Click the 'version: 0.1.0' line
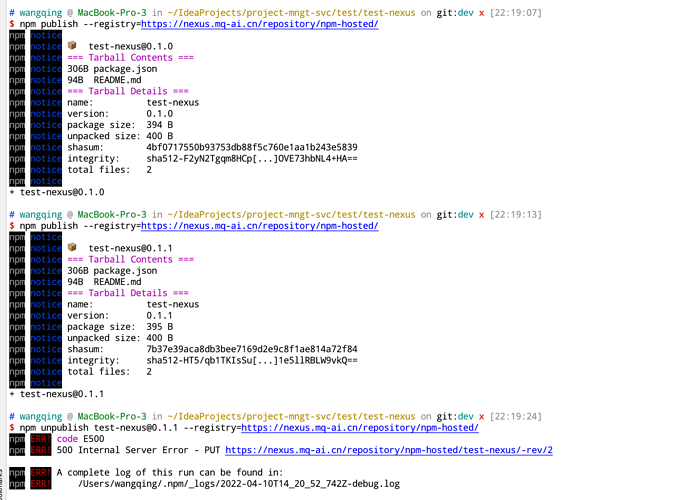The height and width of the screenshot is (500, 684). tap(120, 114)
